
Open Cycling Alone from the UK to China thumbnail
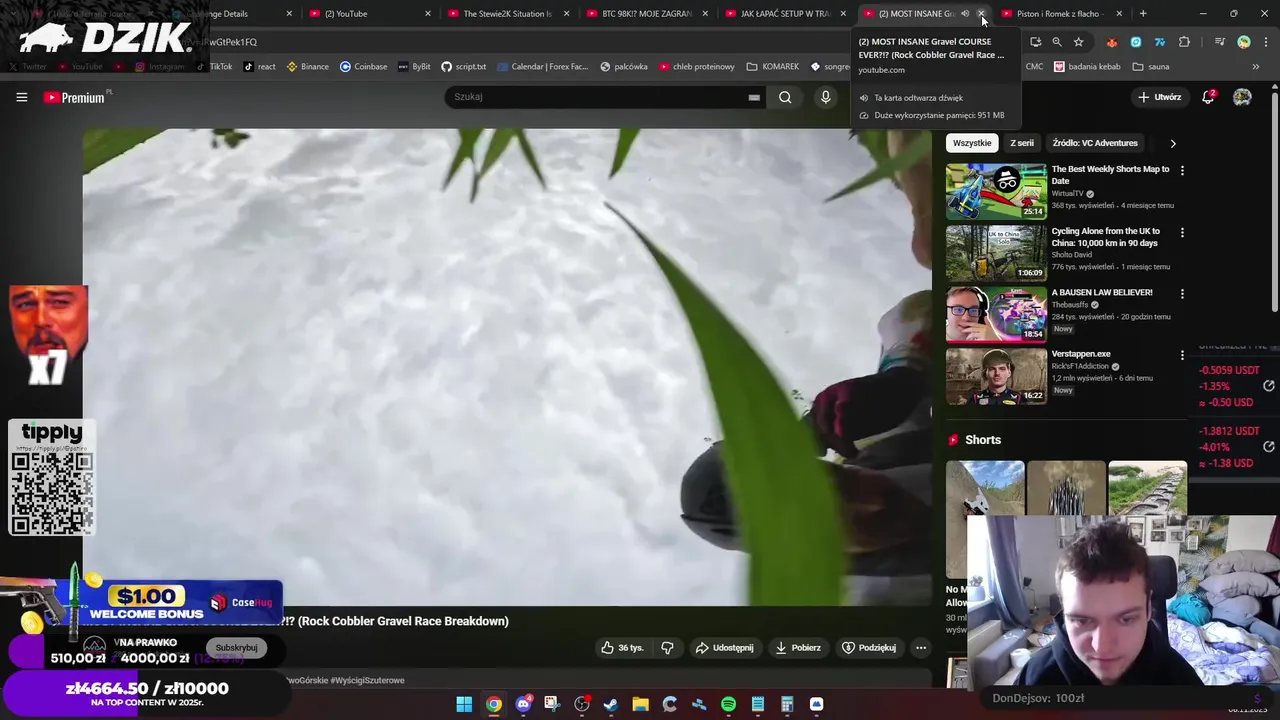pos(996,253)
